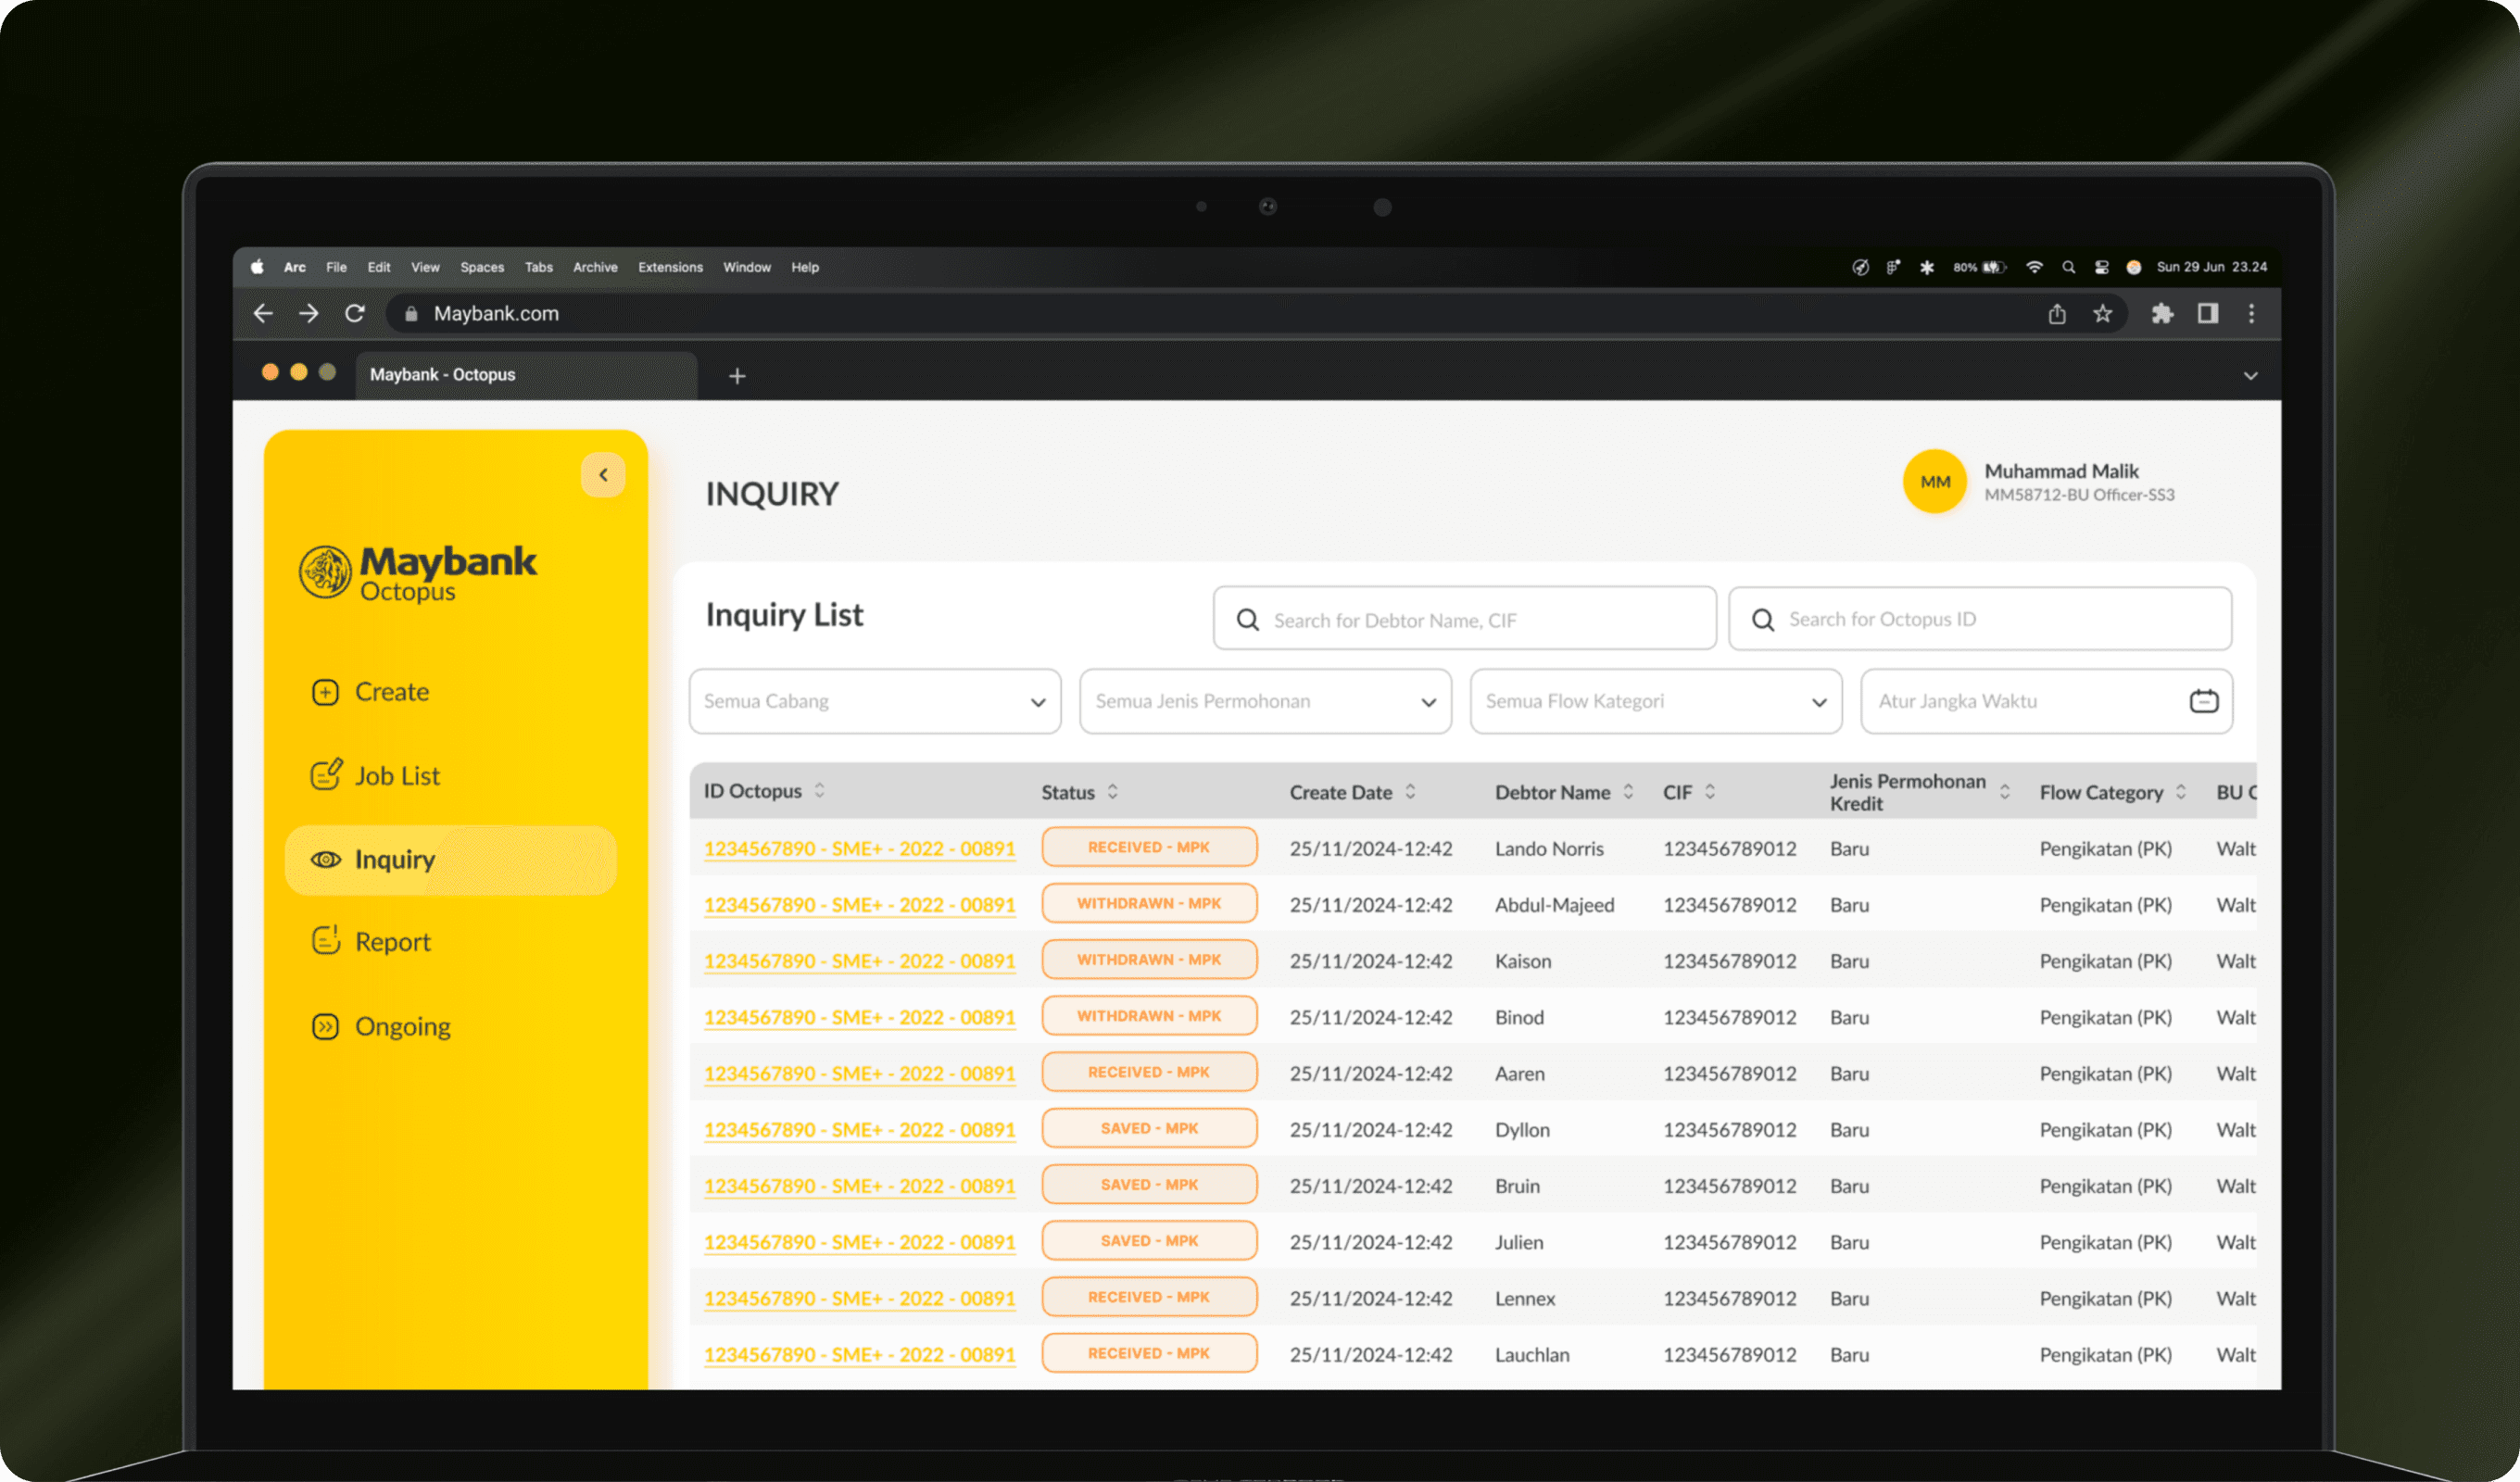Open the Report section in sidebar
Screen dimensions: 2520x1482
point(392,942)
